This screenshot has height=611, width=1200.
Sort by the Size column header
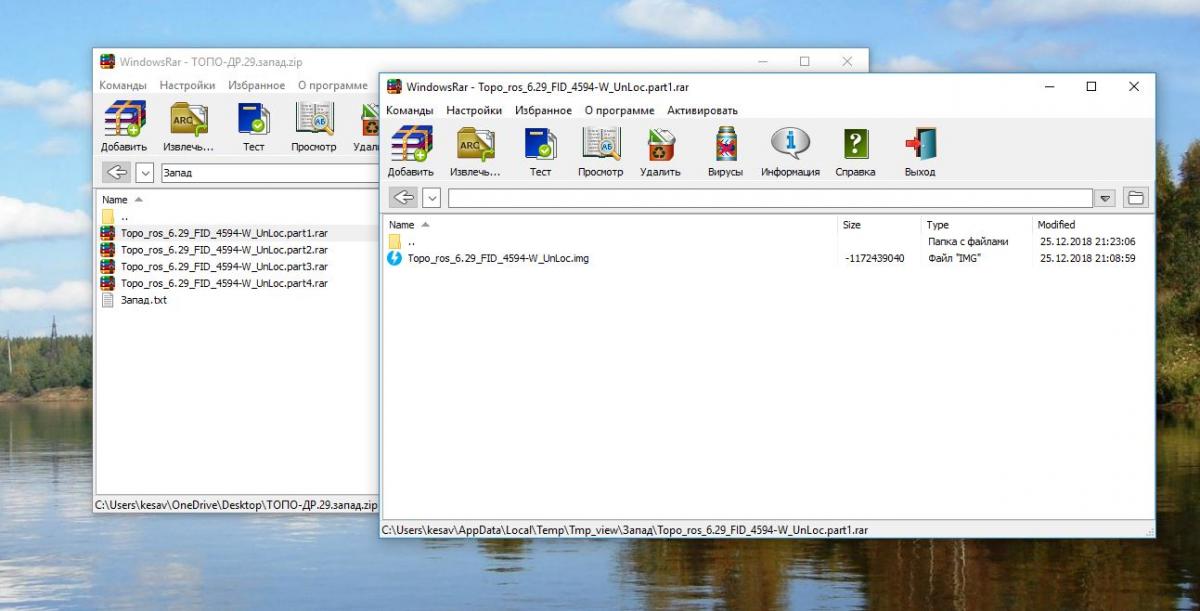(x=852, y=225)
